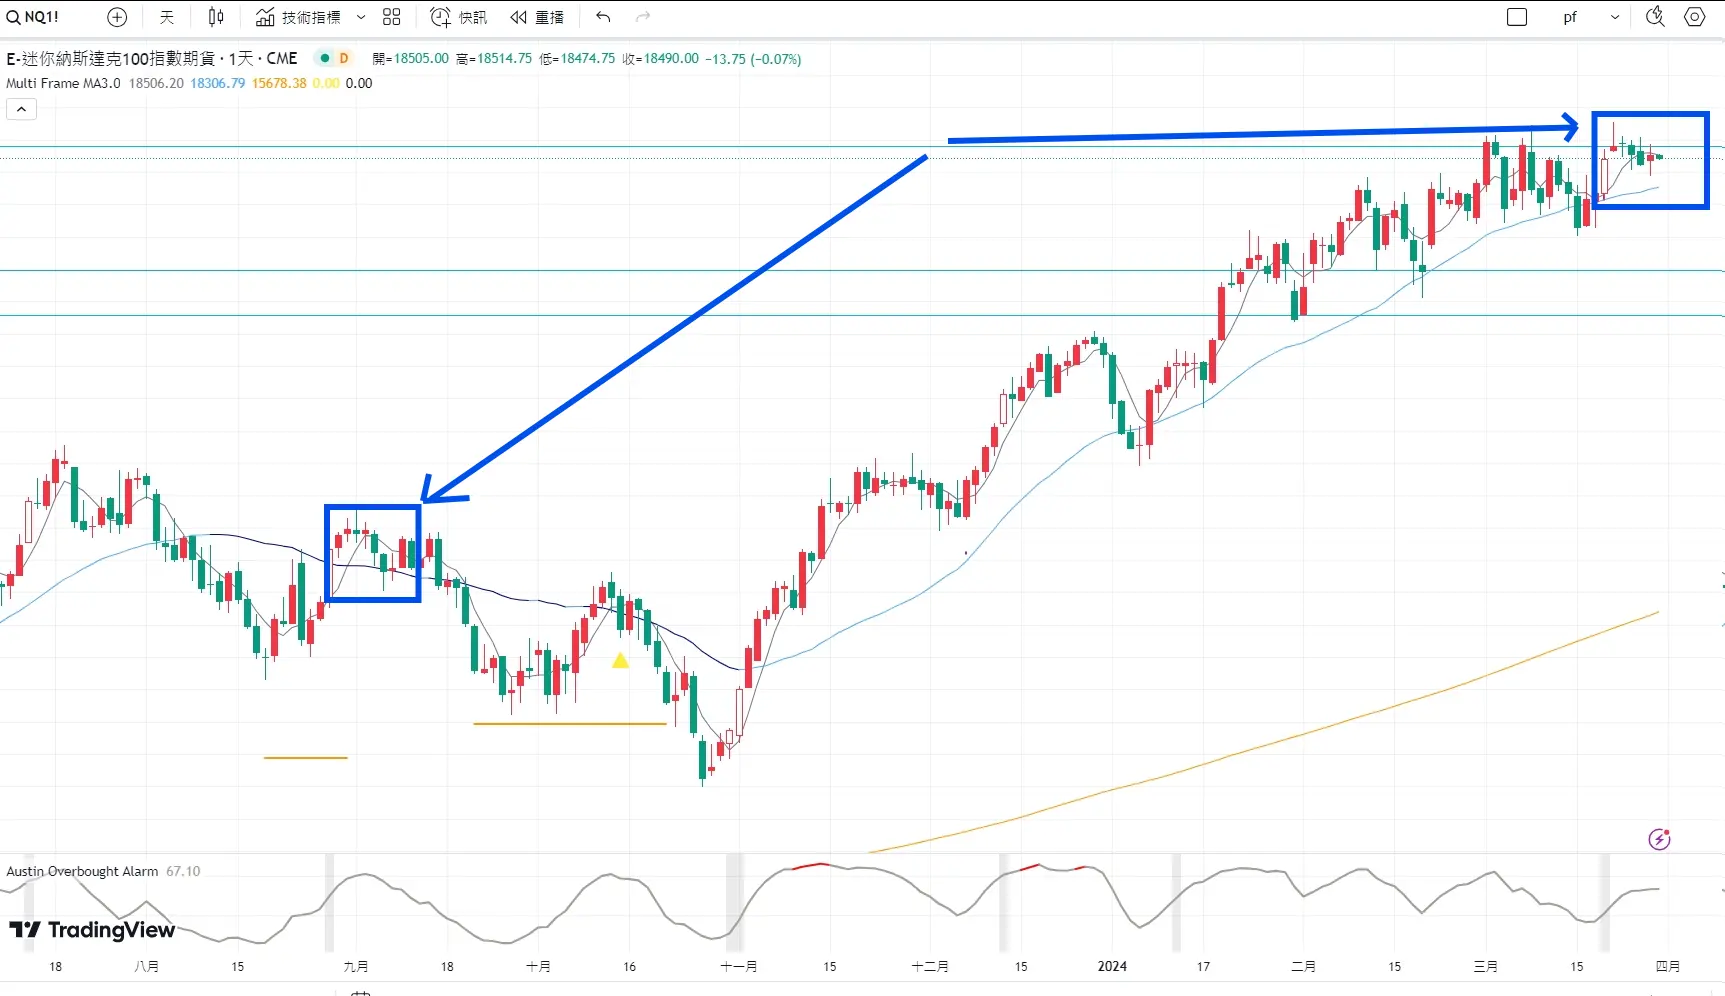This screenshot has width=1725, height=996.
Task: Click the green market status dot
Action: point(325,58)
